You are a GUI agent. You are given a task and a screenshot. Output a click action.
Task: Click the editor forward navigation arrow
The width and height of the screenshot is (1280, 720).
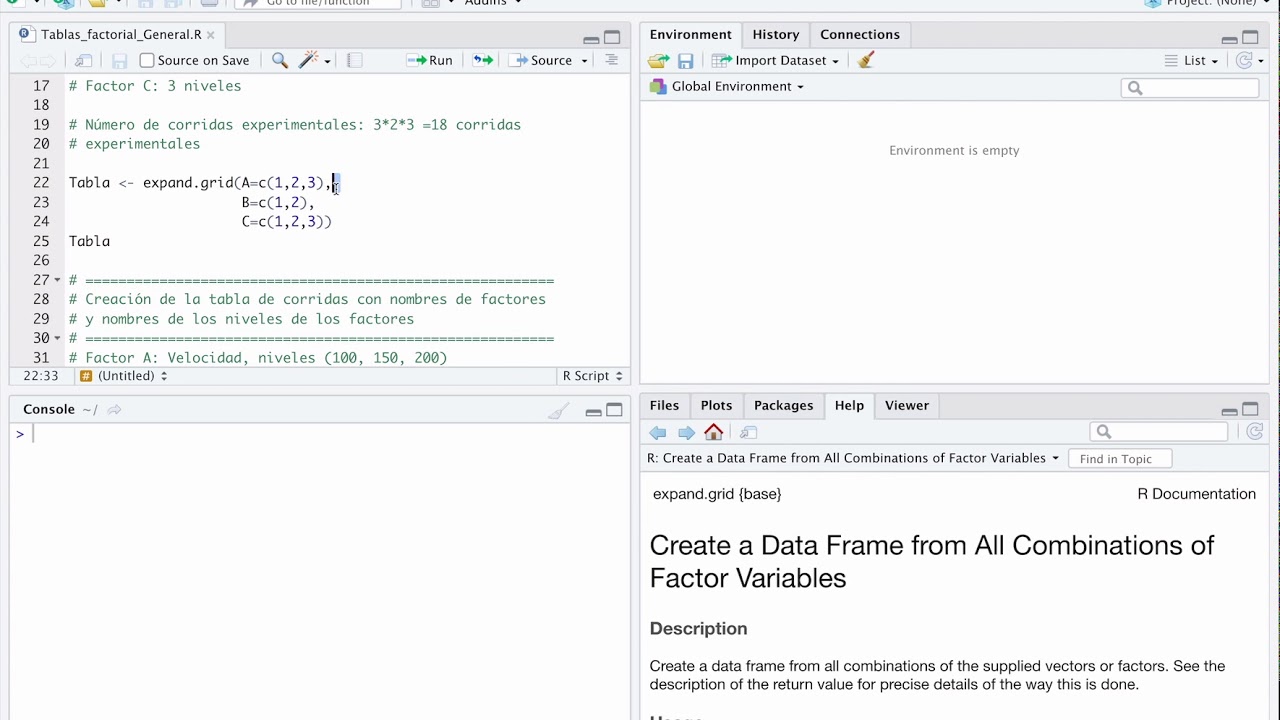click(49, 61)
